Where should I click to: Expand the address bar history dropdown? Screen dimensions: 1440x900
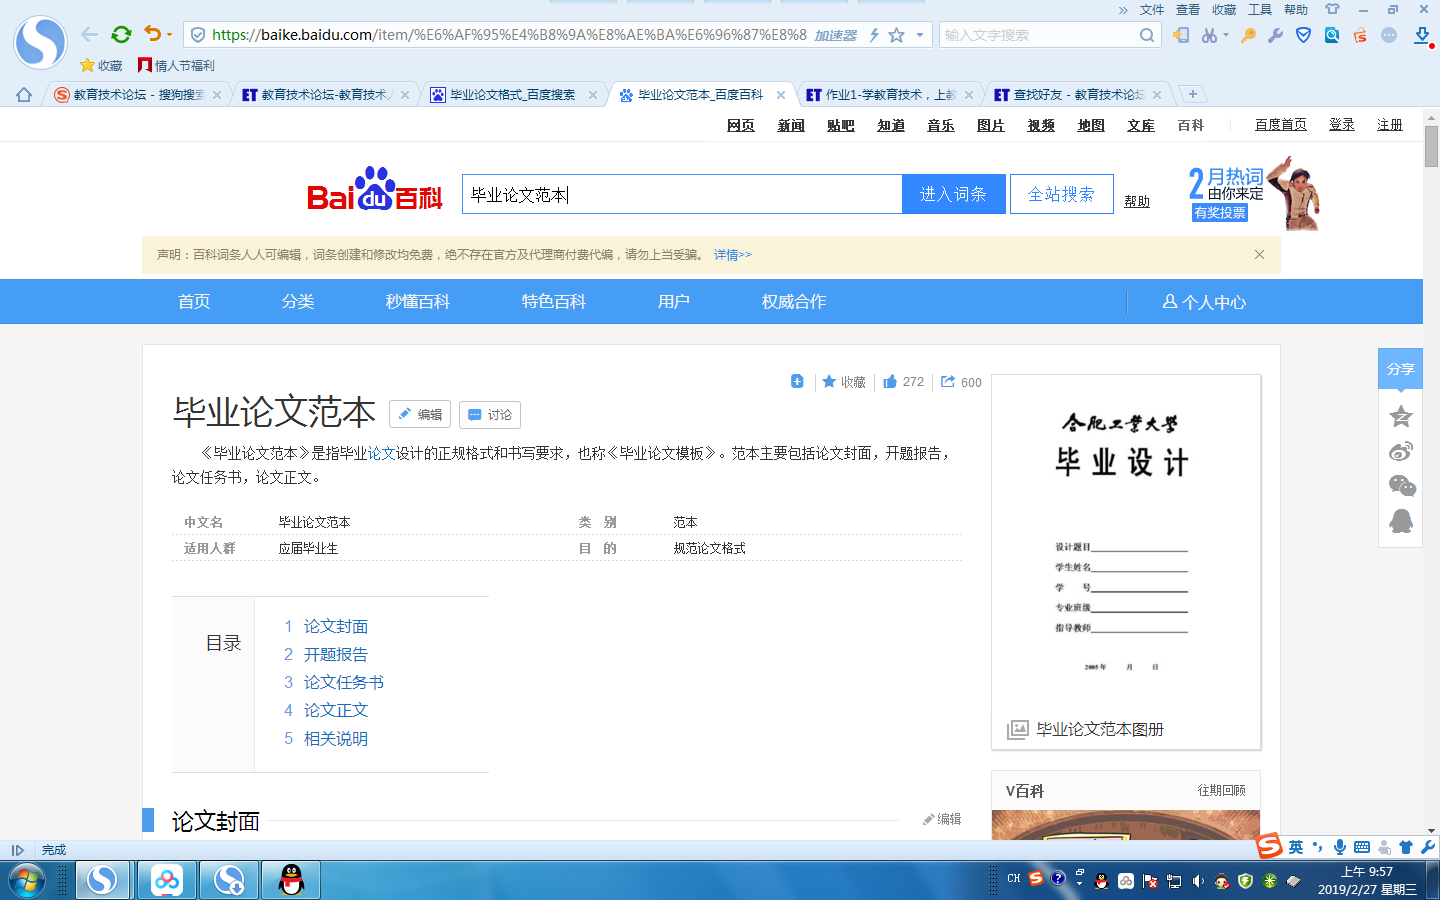pos(920,35)
